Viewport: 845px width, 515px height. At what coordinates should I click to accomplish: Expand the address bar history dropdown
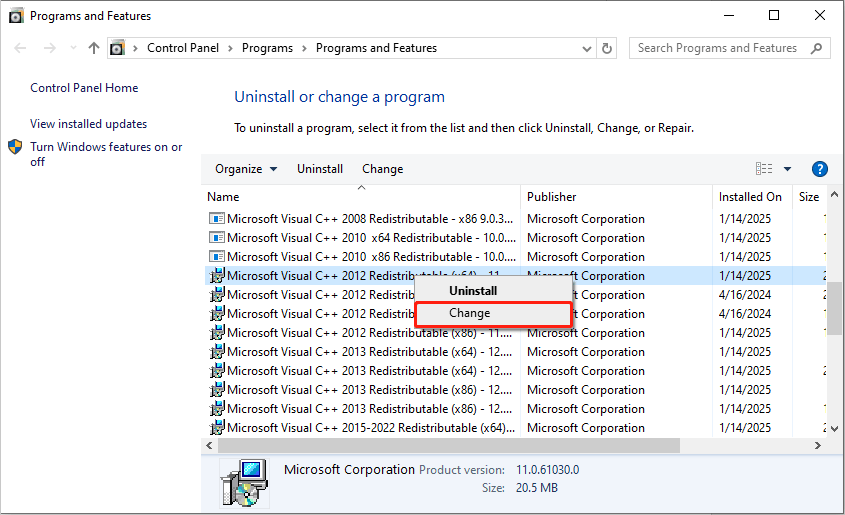(x=587, y=48)
